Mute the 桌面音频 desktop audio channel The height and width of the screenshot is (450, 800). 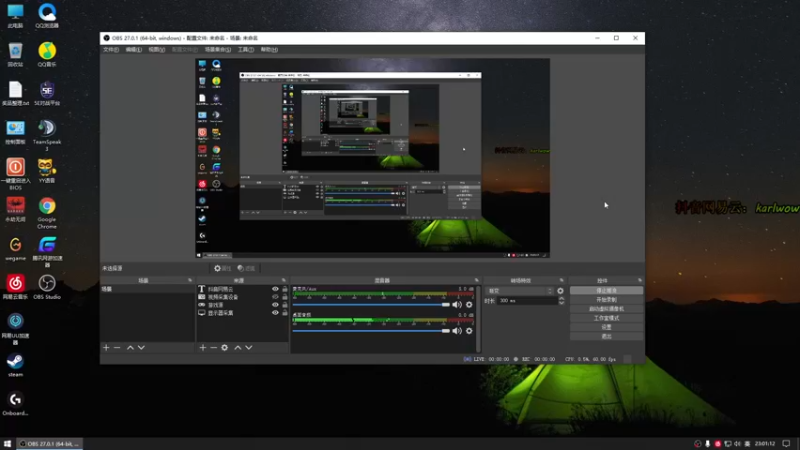(457, 331)
